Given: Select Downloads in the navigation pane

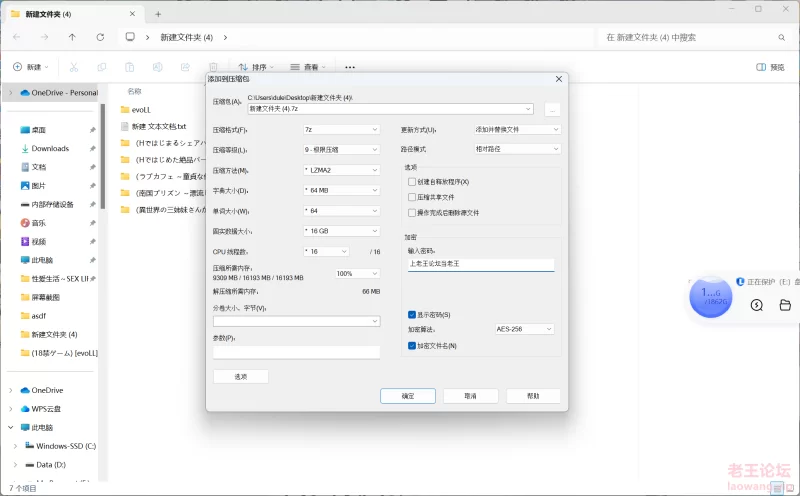Looking at the screenshot, I should (x=50, y=148).
